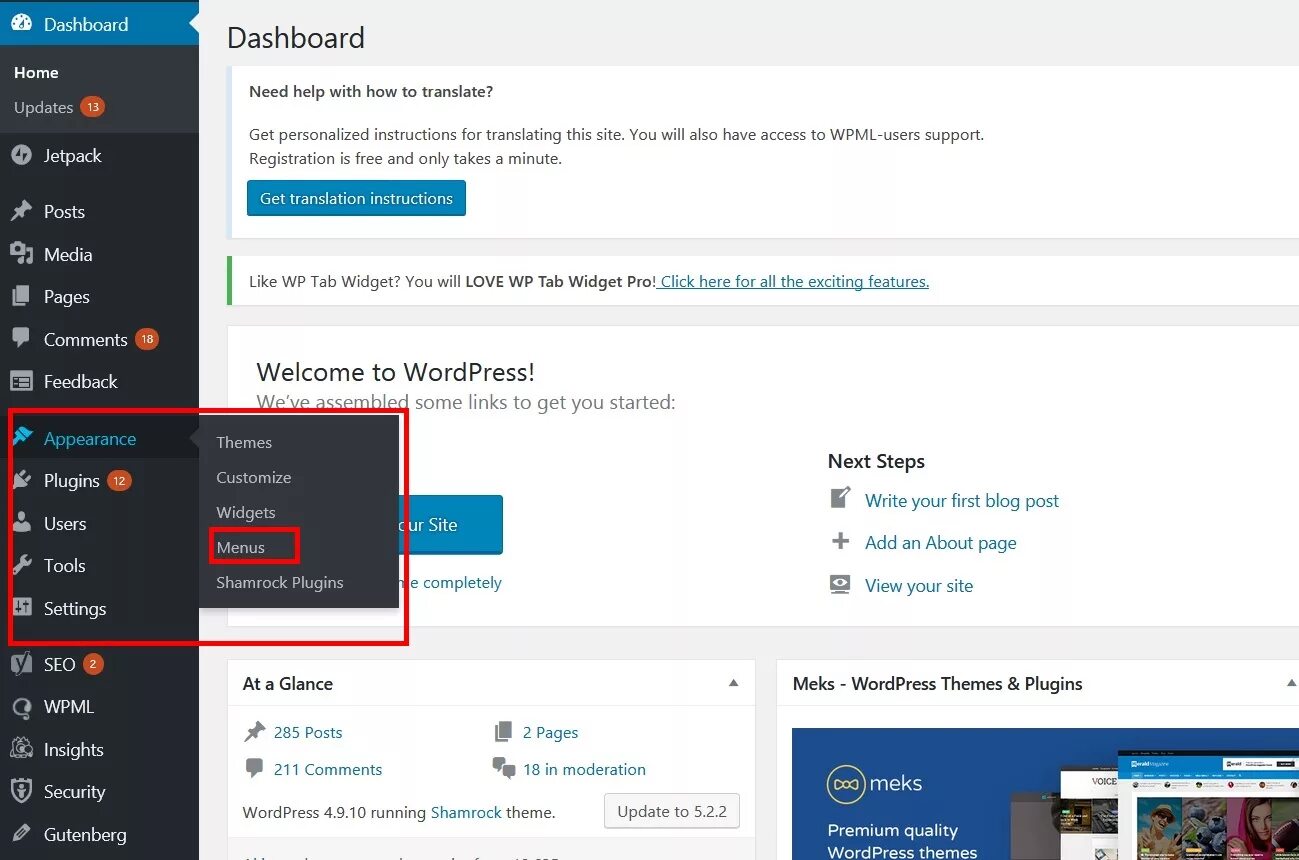Click the Meks promo banner image

1045,794
